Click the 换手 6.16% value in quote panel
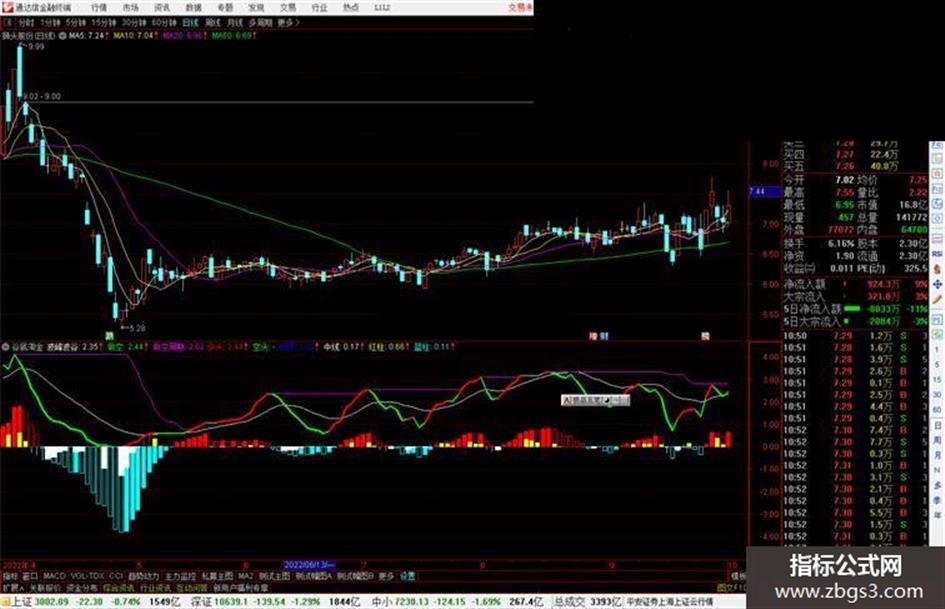Viewport: 945px width, 609px height. [841, 243]
